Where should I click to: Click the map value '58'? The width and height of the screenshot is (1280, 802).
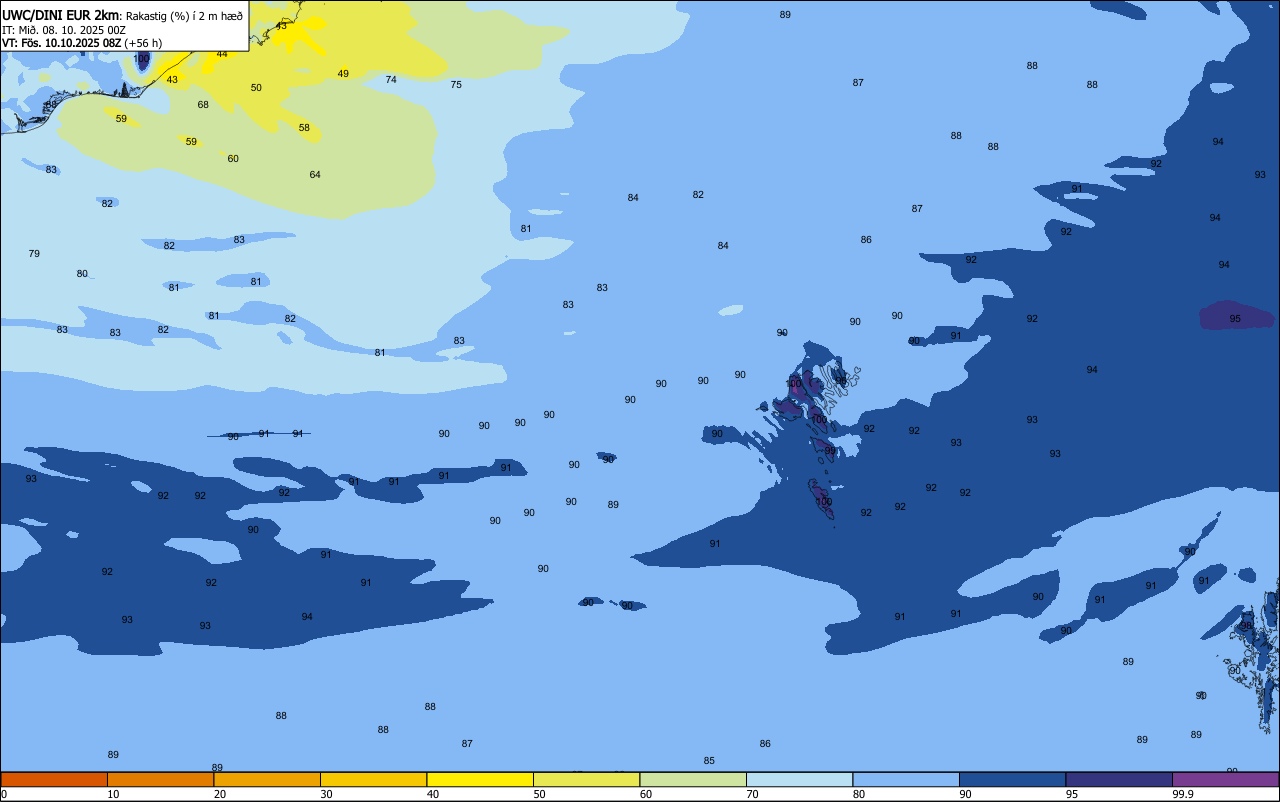[x=304, y=128]
